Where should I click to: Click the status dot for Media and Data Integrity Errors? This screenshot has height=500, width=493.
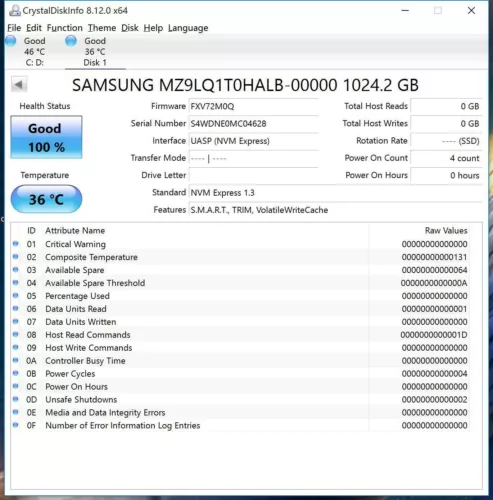15,412
